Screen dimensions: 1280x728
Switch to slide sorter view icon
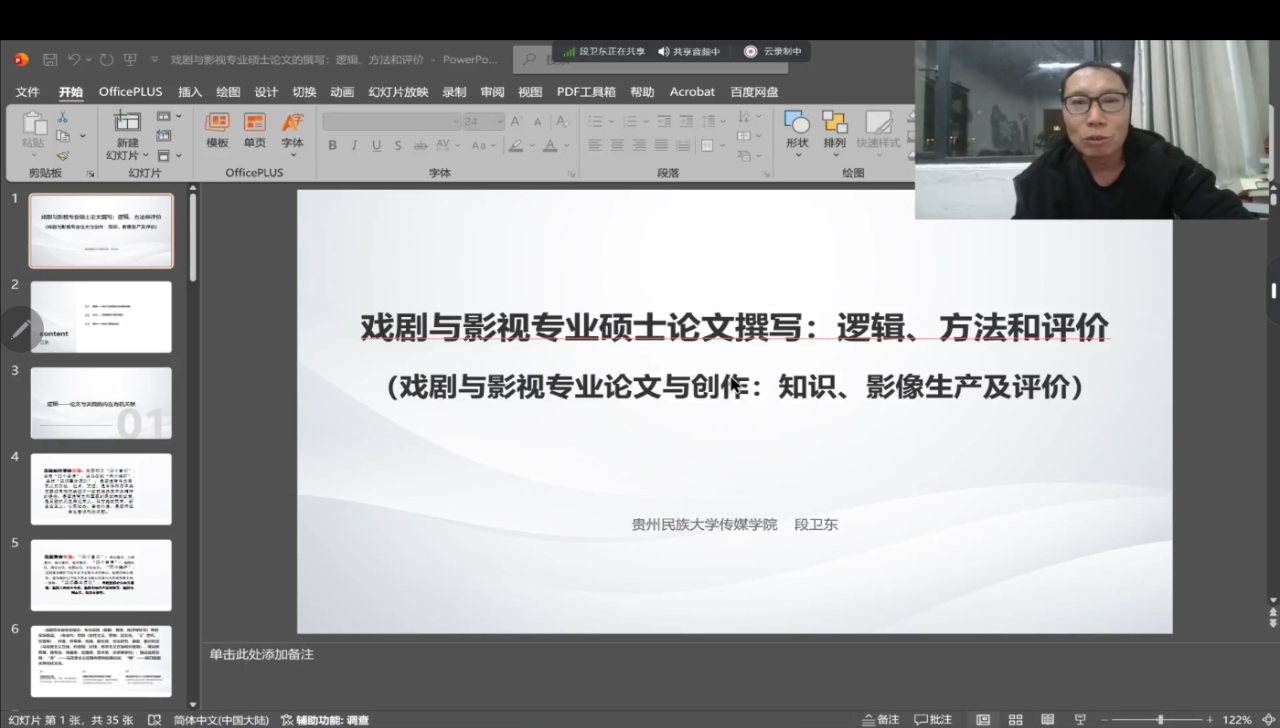point(1015,720)
